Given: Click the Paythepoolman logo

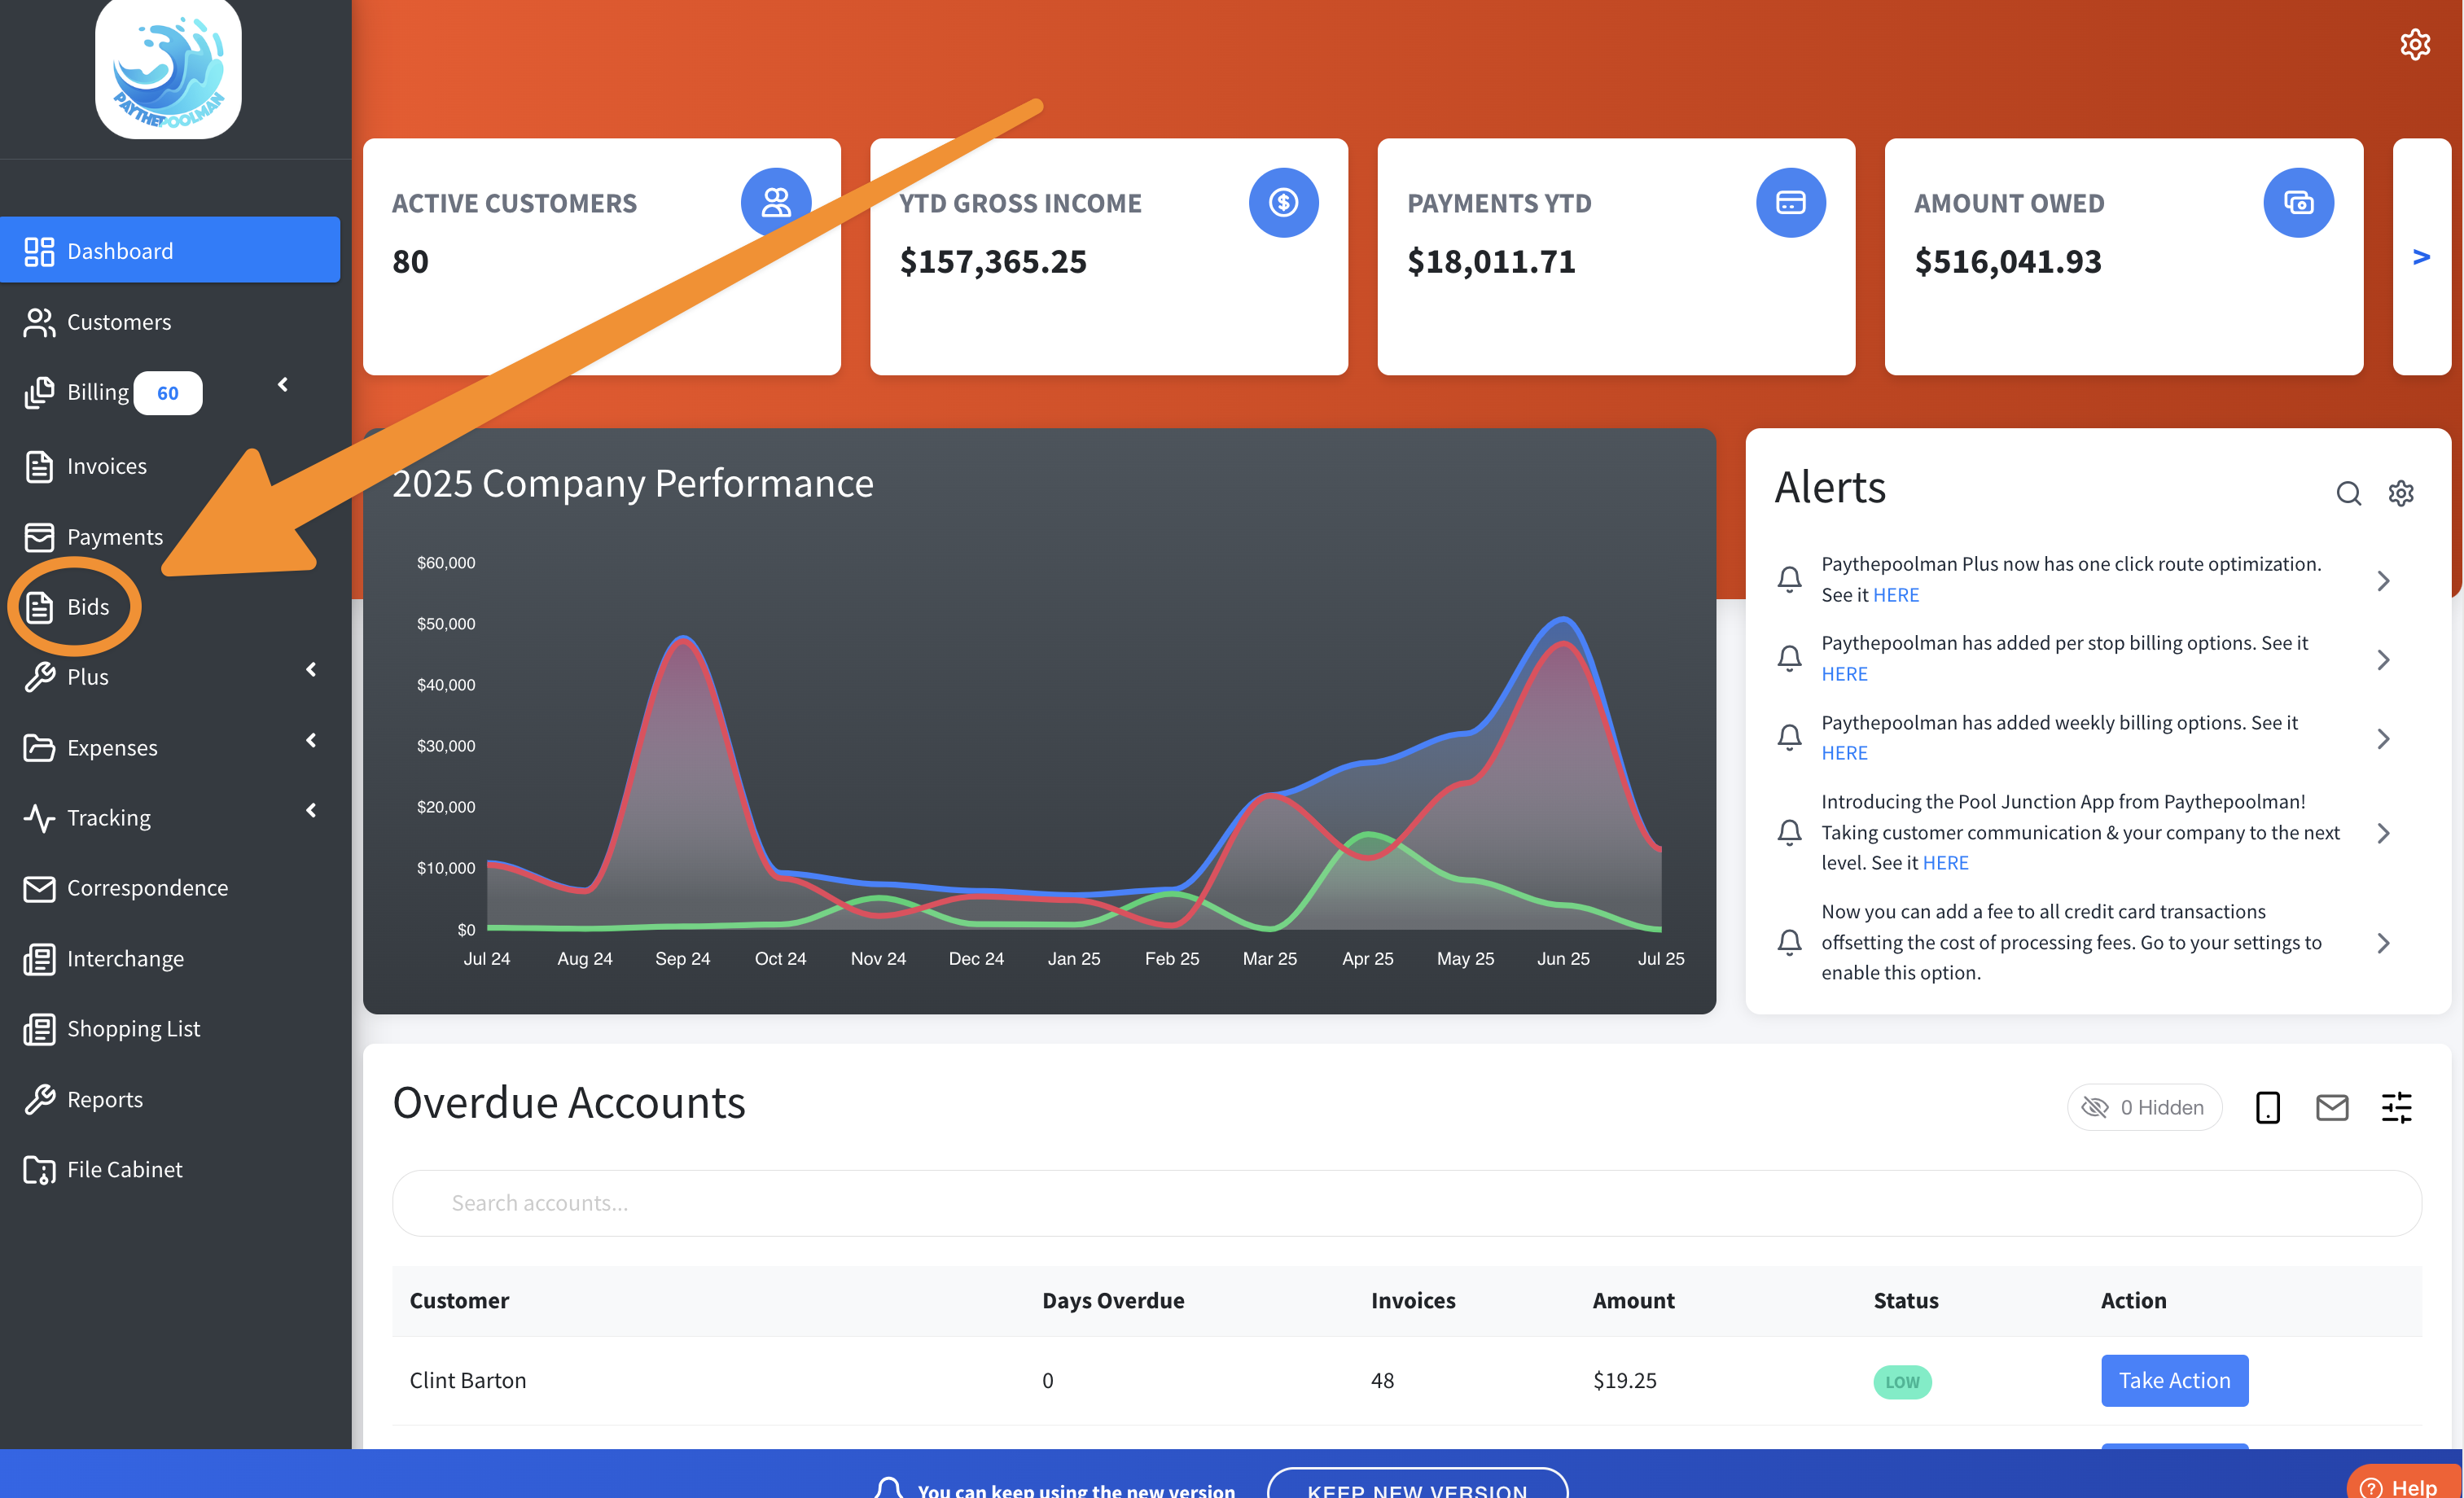Looking at the screenshot, I should pos(168,70).
